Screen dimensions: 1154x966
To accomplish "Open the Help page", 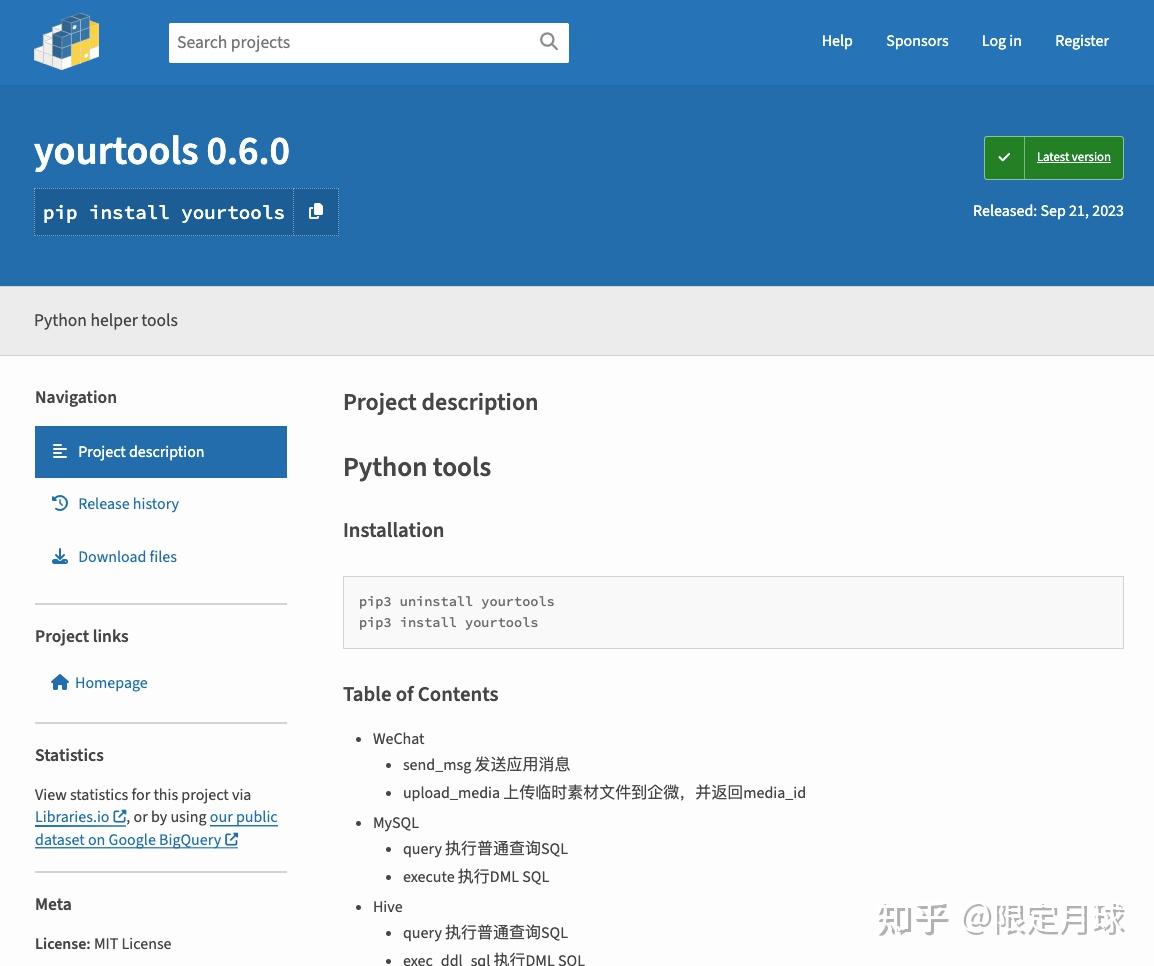I will 837,41.
